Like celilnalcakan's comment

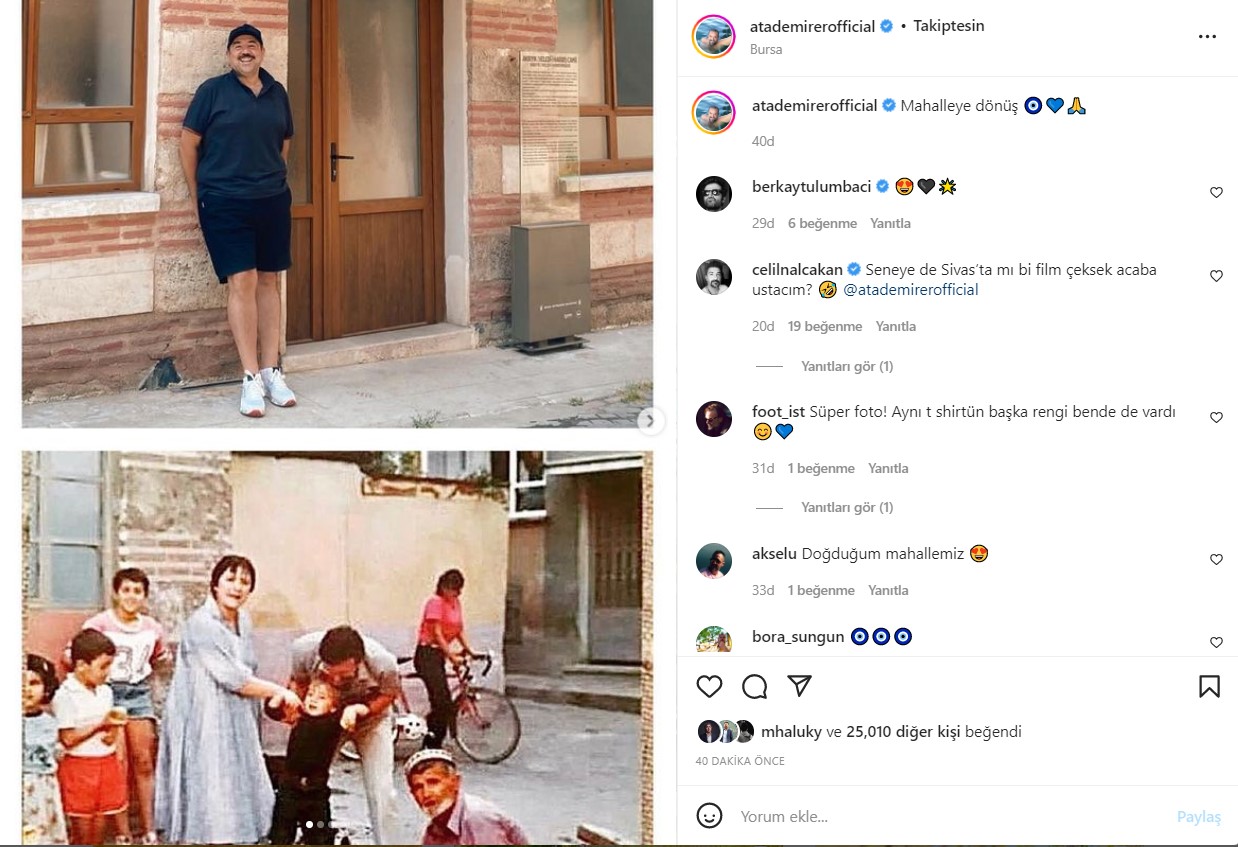(x=1216, y=276)
